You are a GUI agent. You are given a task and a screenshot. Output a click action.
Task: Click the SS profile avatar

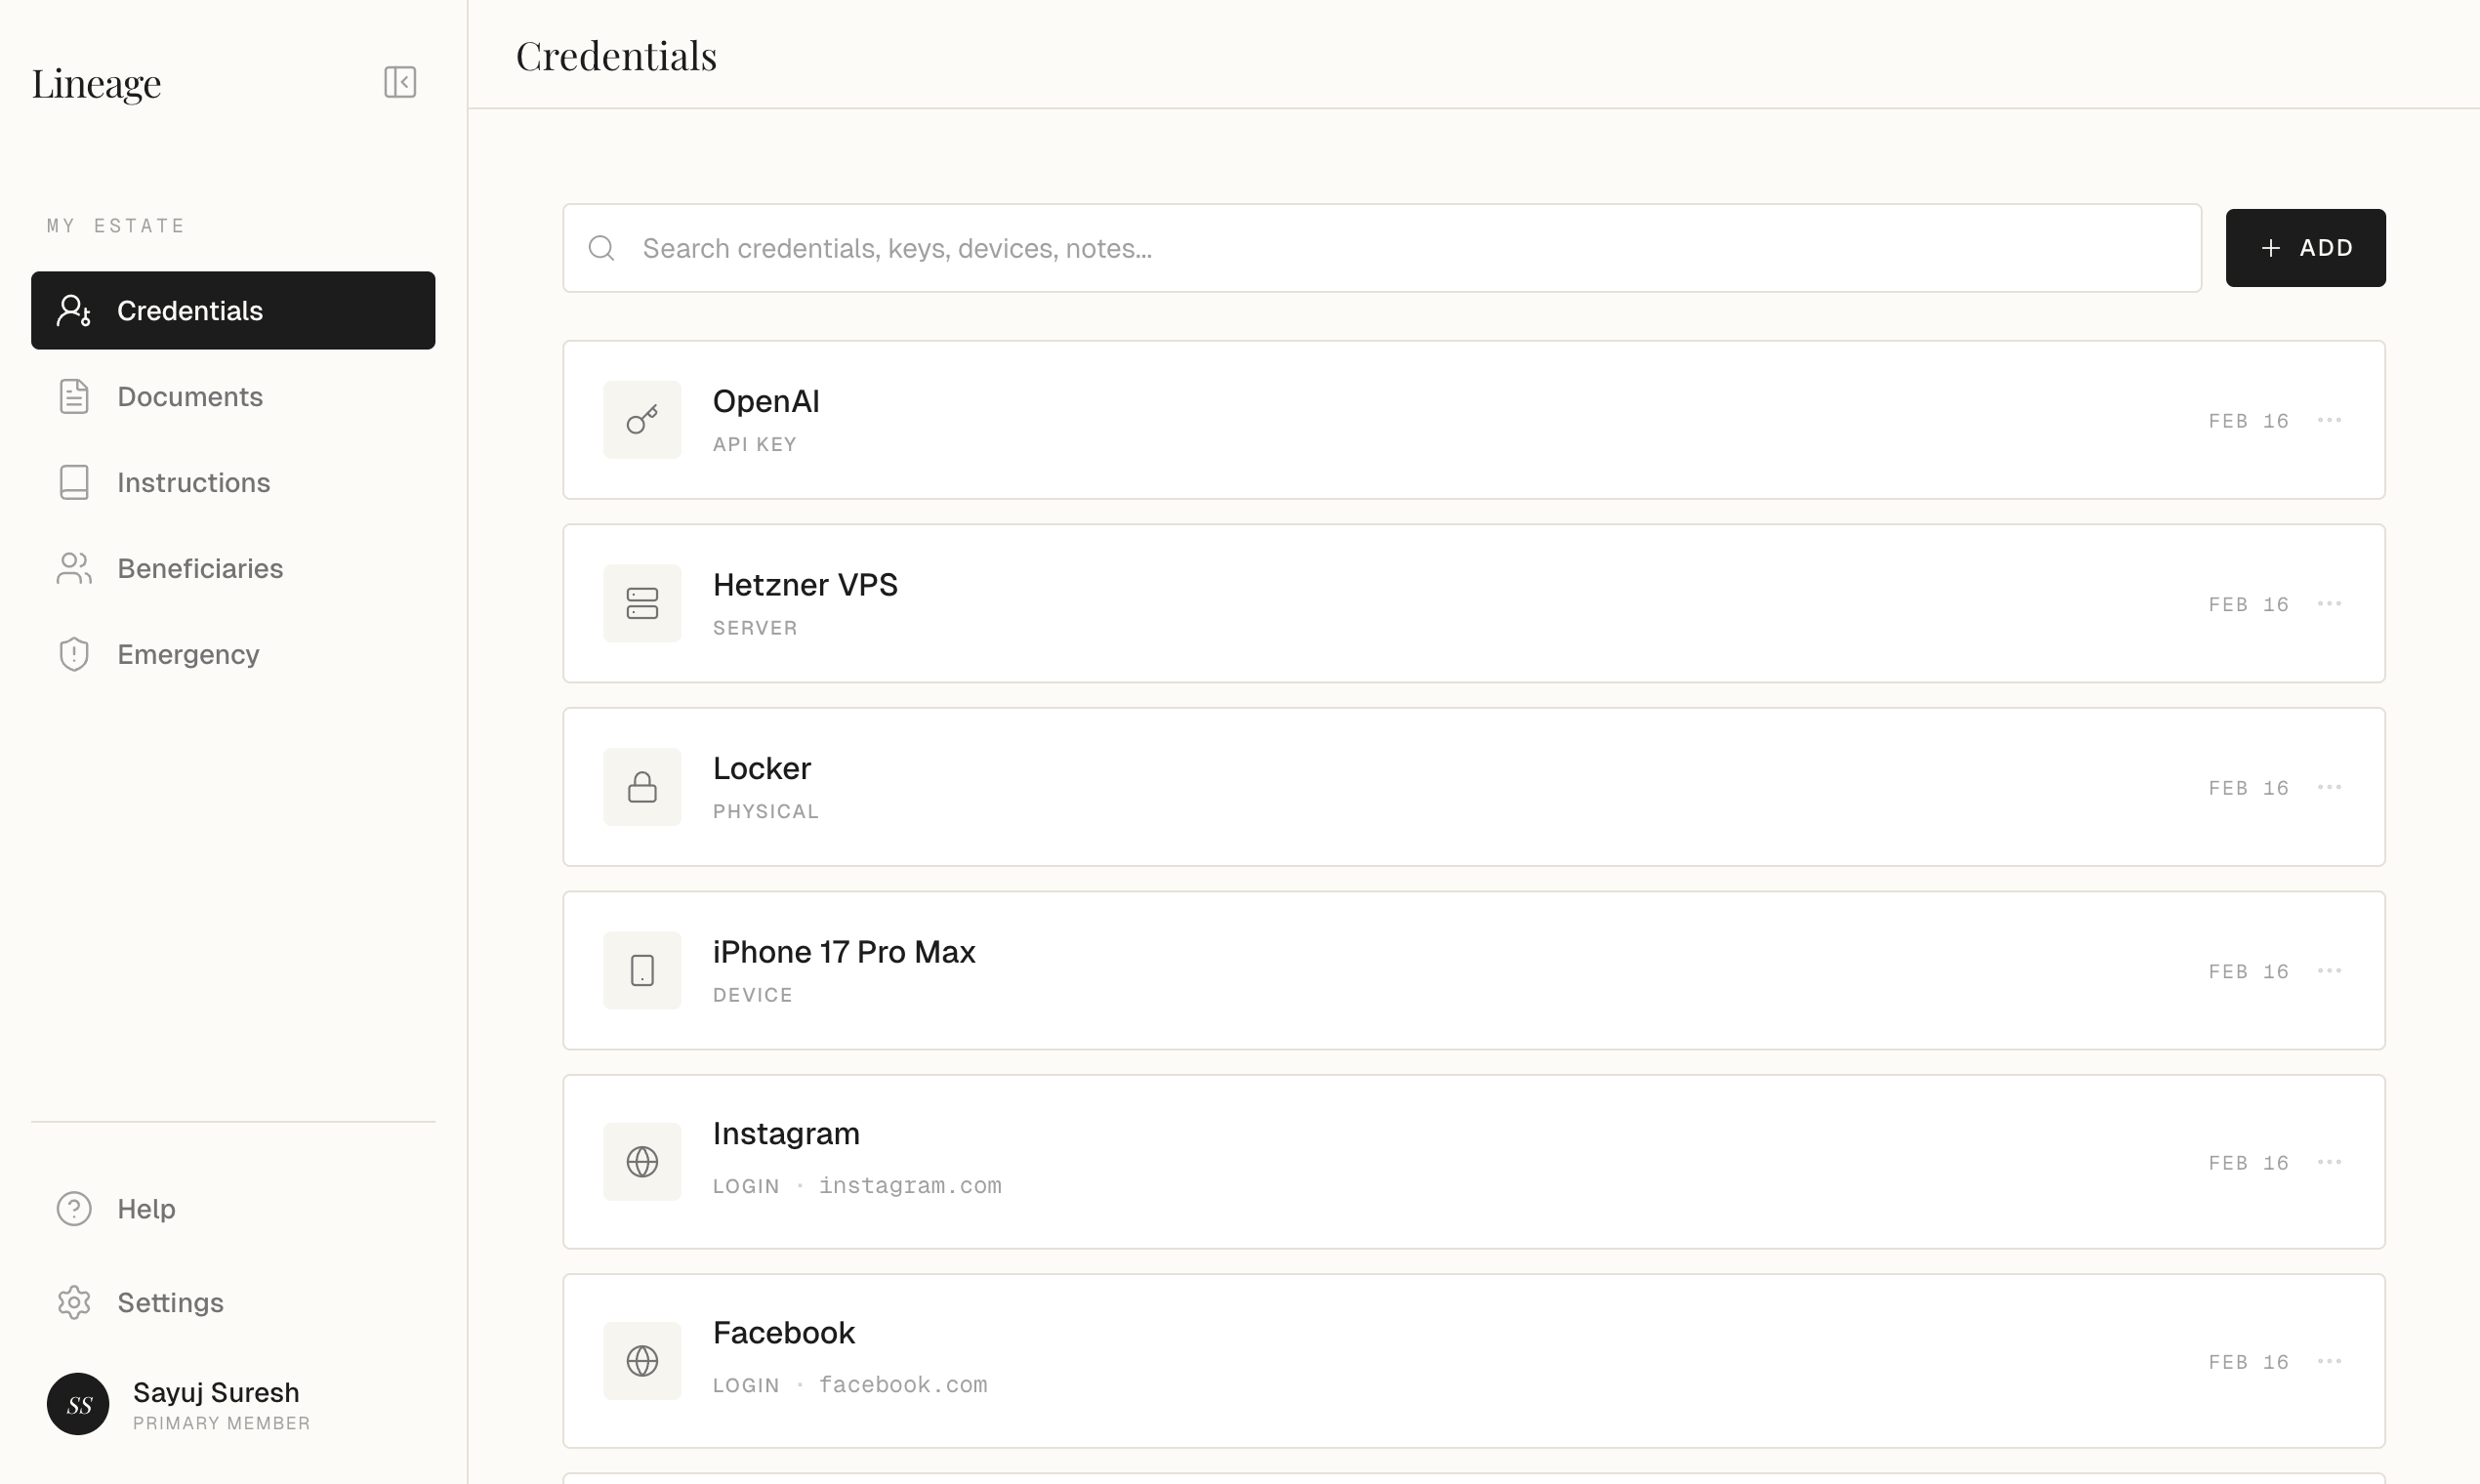click(78, 1404)
